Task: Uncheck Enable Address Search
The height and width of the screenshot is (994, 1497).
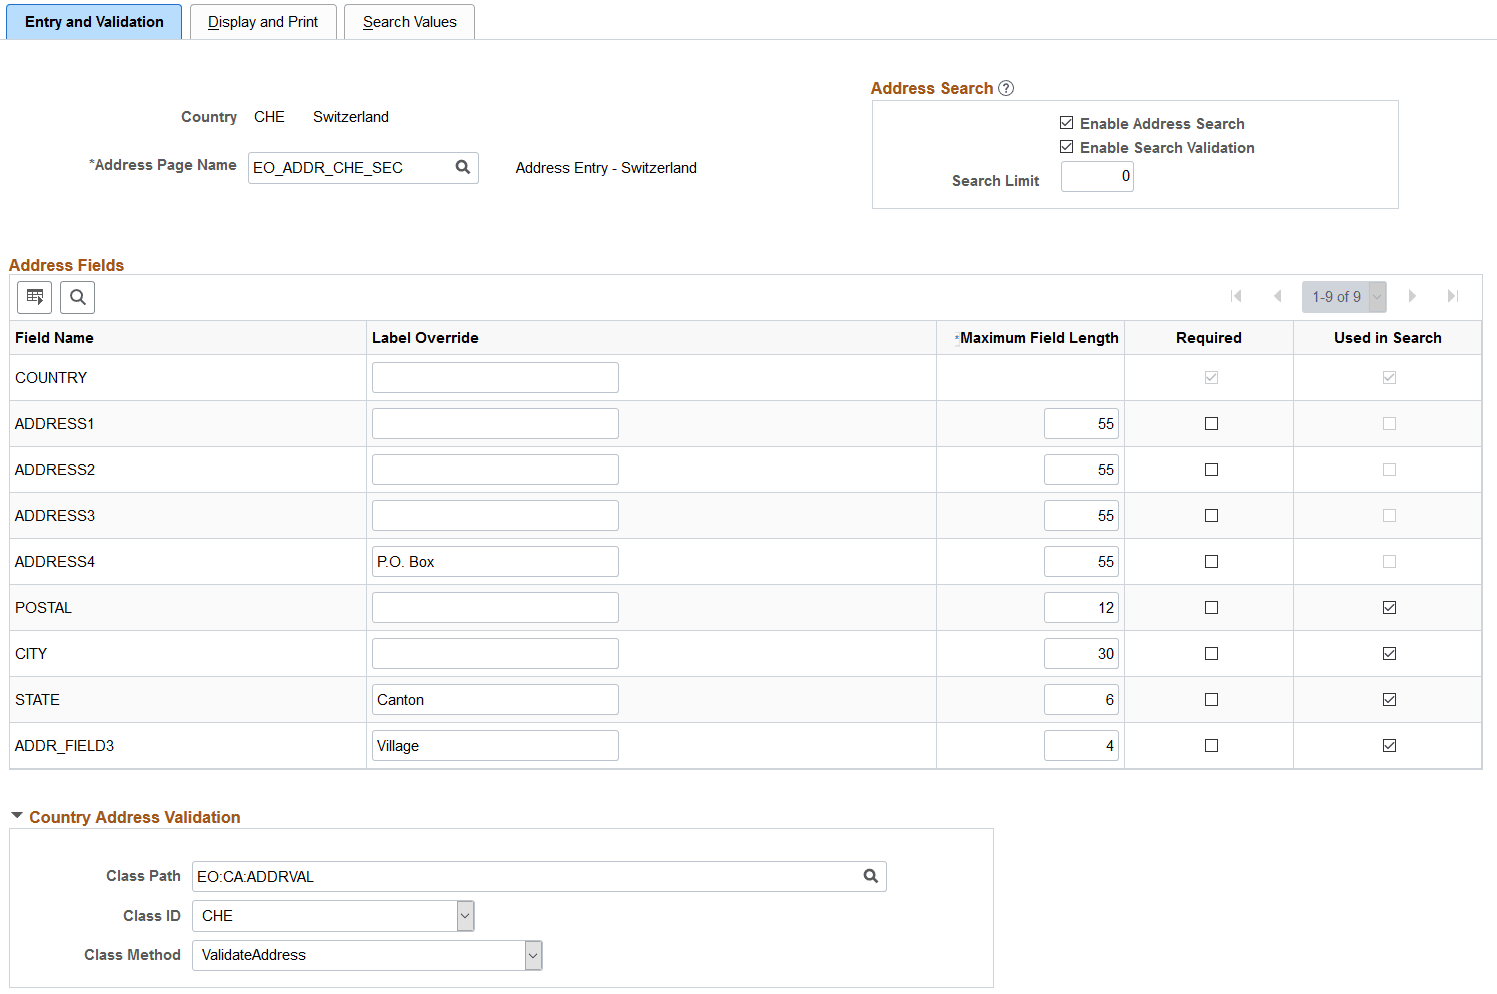Action: (x=1067, y=122)
